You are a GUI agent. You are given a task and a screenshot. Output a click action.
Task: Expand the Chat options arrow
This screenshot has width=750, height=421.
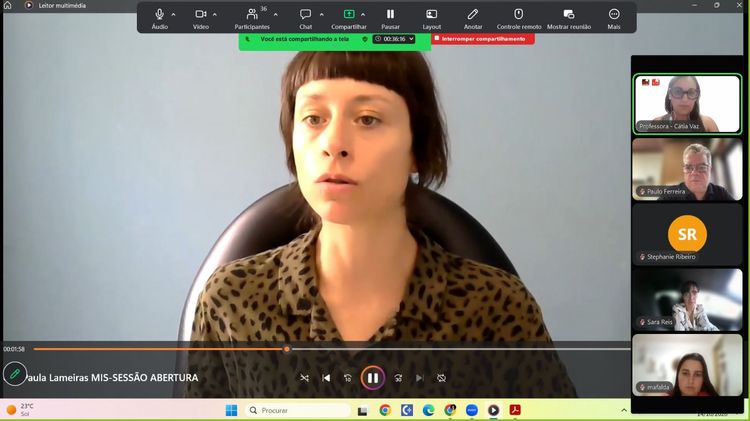click(321, 15)
